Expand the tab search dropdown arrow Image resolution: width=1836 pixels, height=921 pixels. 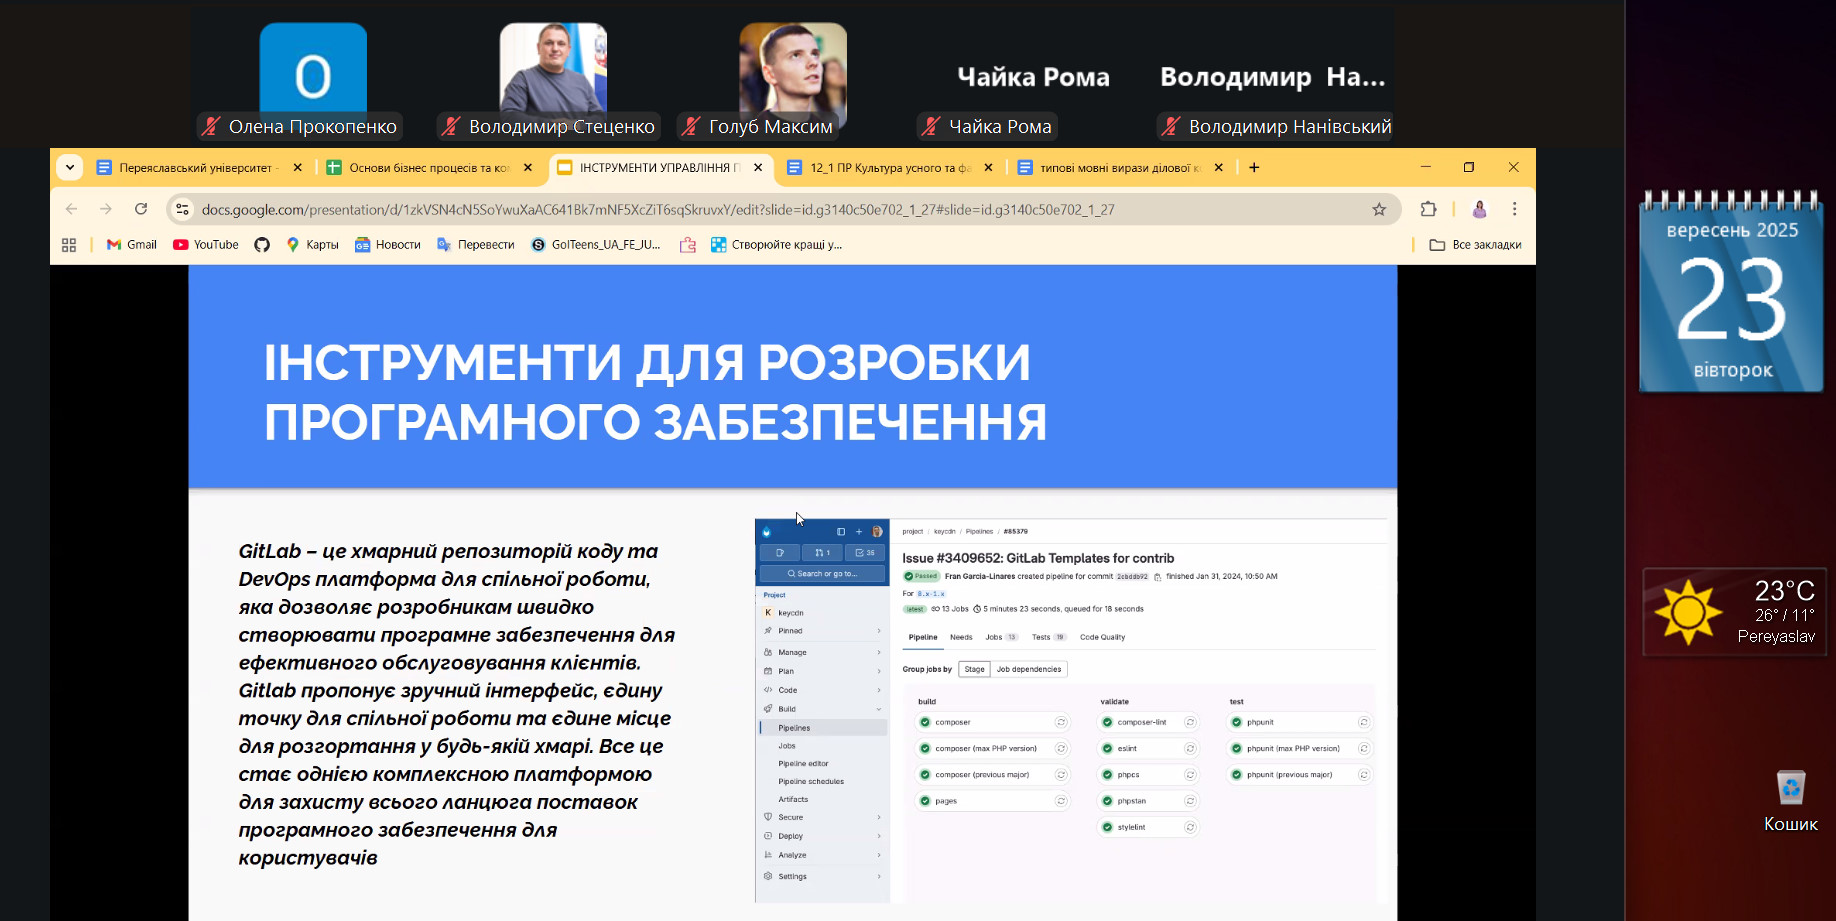point(70,167)
